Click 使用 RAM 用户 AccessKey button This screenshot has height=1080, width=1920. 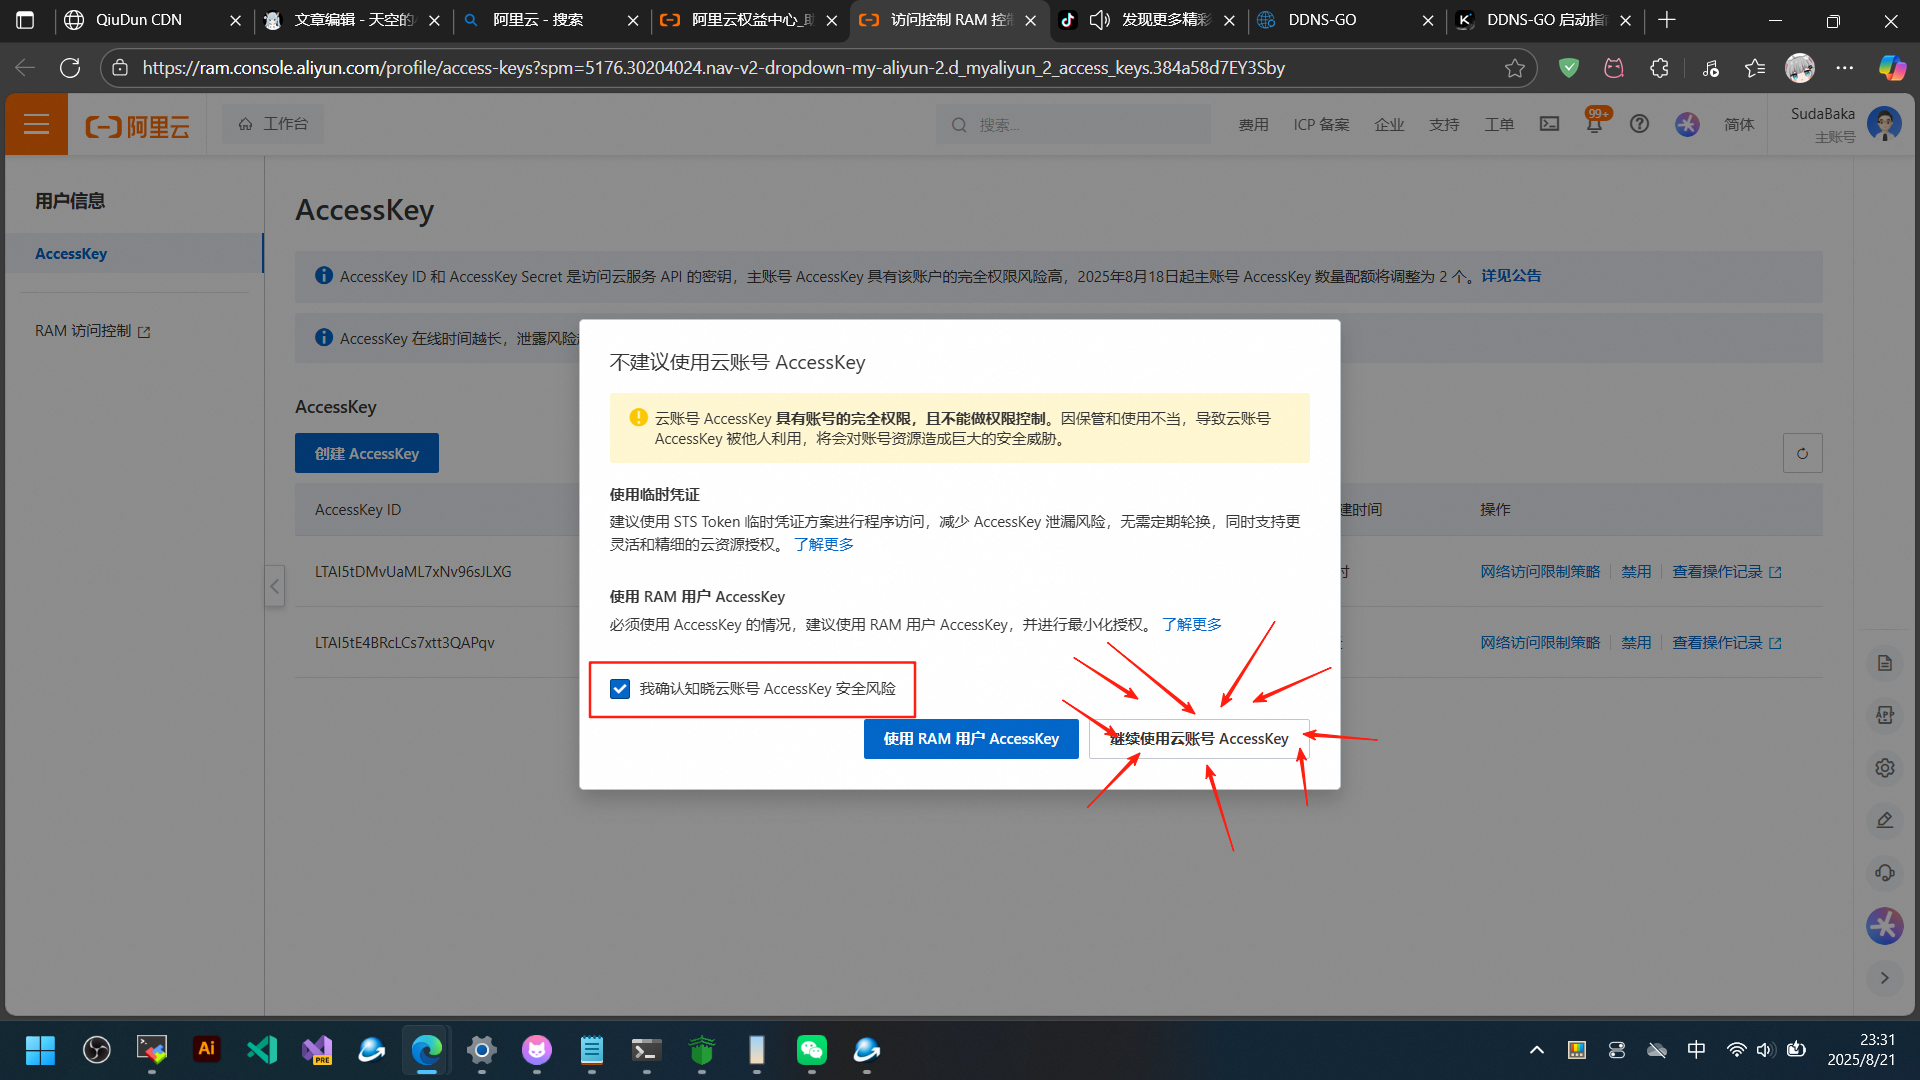pos(970,739)
